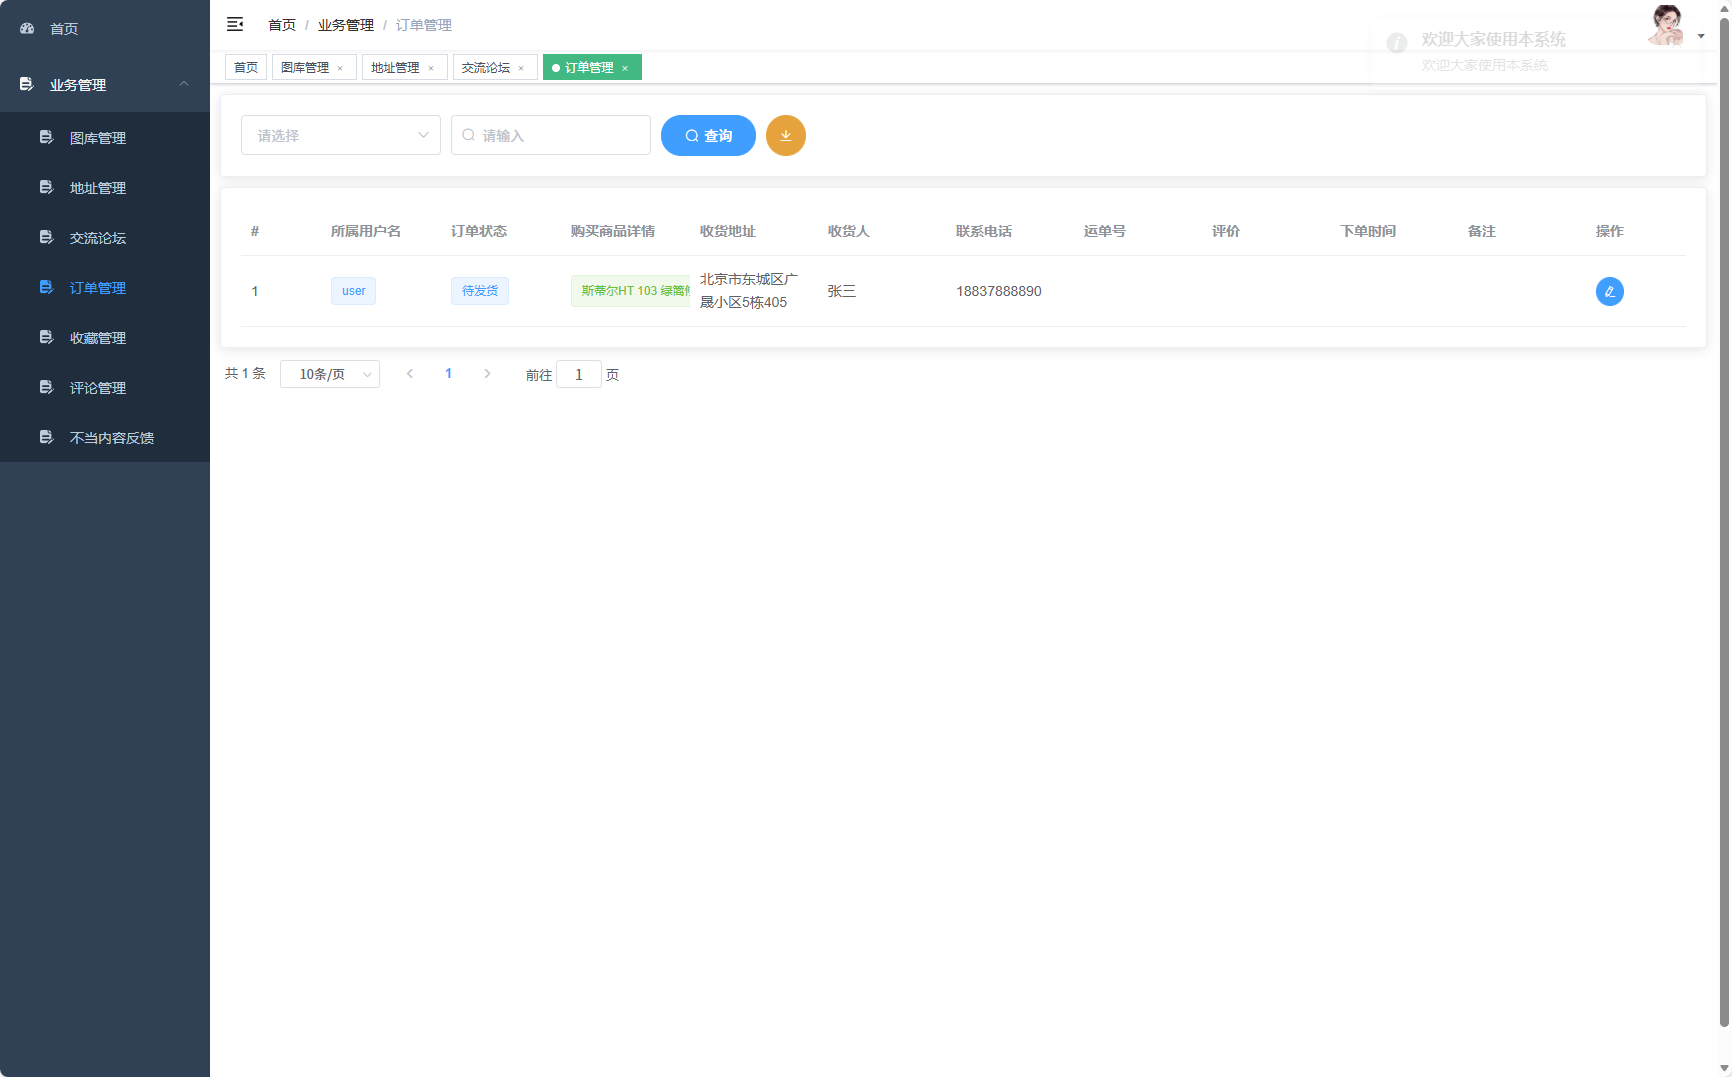The width and height of the screenshot is (1732, 1077).
Task: Click the 查询 search button
Action: 708,136
